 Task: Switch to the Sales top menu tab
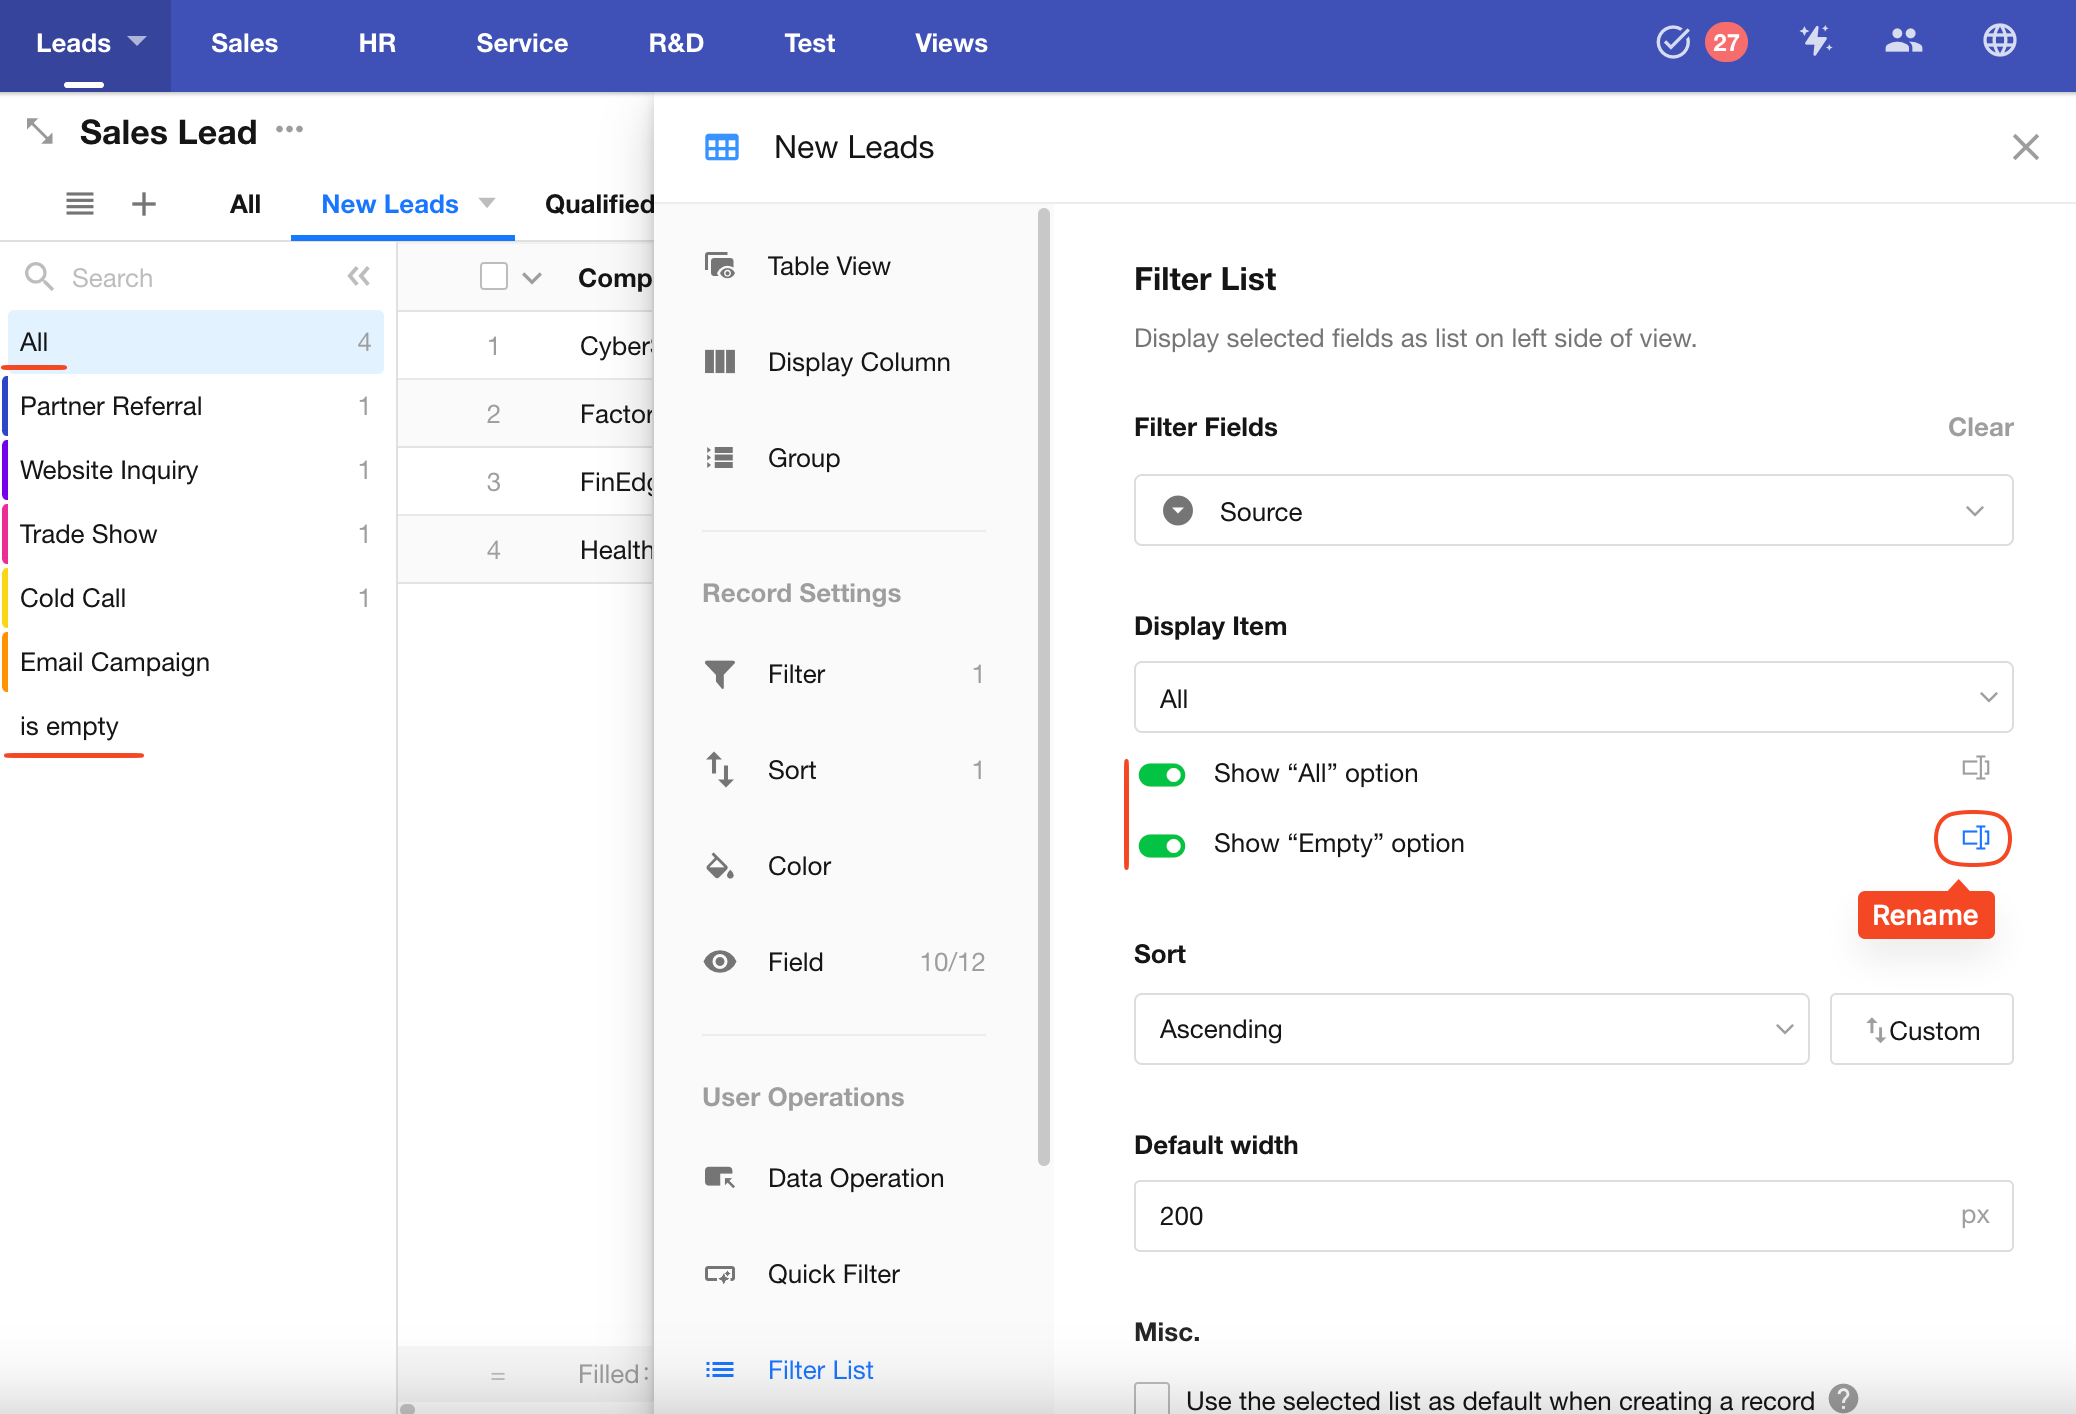[244, 43]
